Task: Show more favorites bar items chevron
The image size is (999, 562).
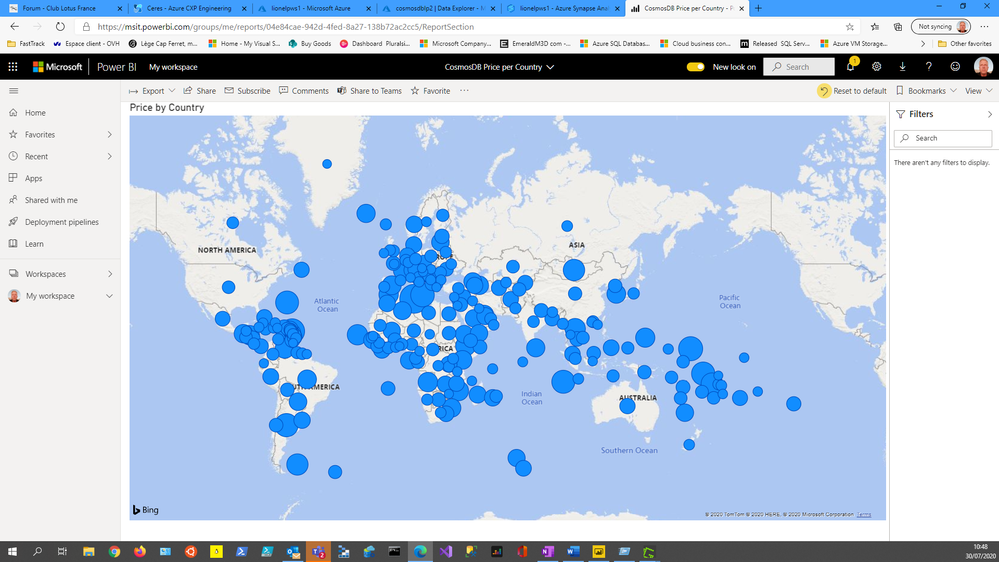Action: pyautogui.click(x=923, y=43)
